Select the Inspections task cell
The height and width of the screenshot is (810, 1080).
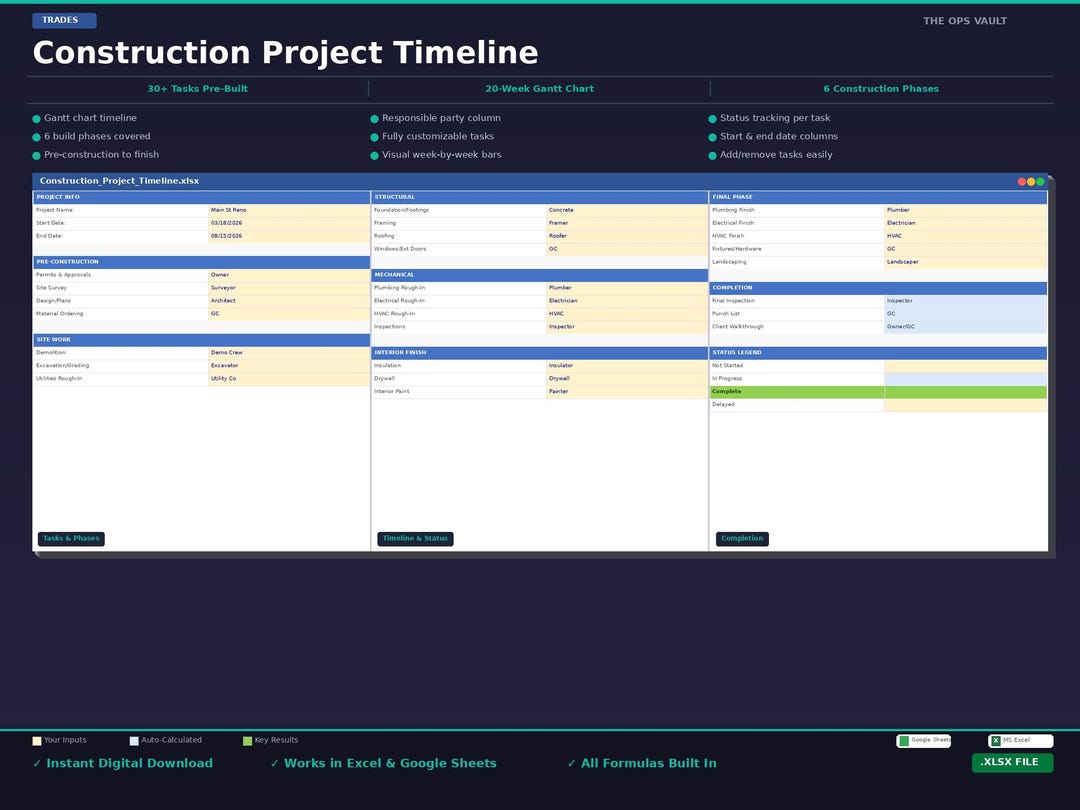pyautogui.click(x=459, y=327)
